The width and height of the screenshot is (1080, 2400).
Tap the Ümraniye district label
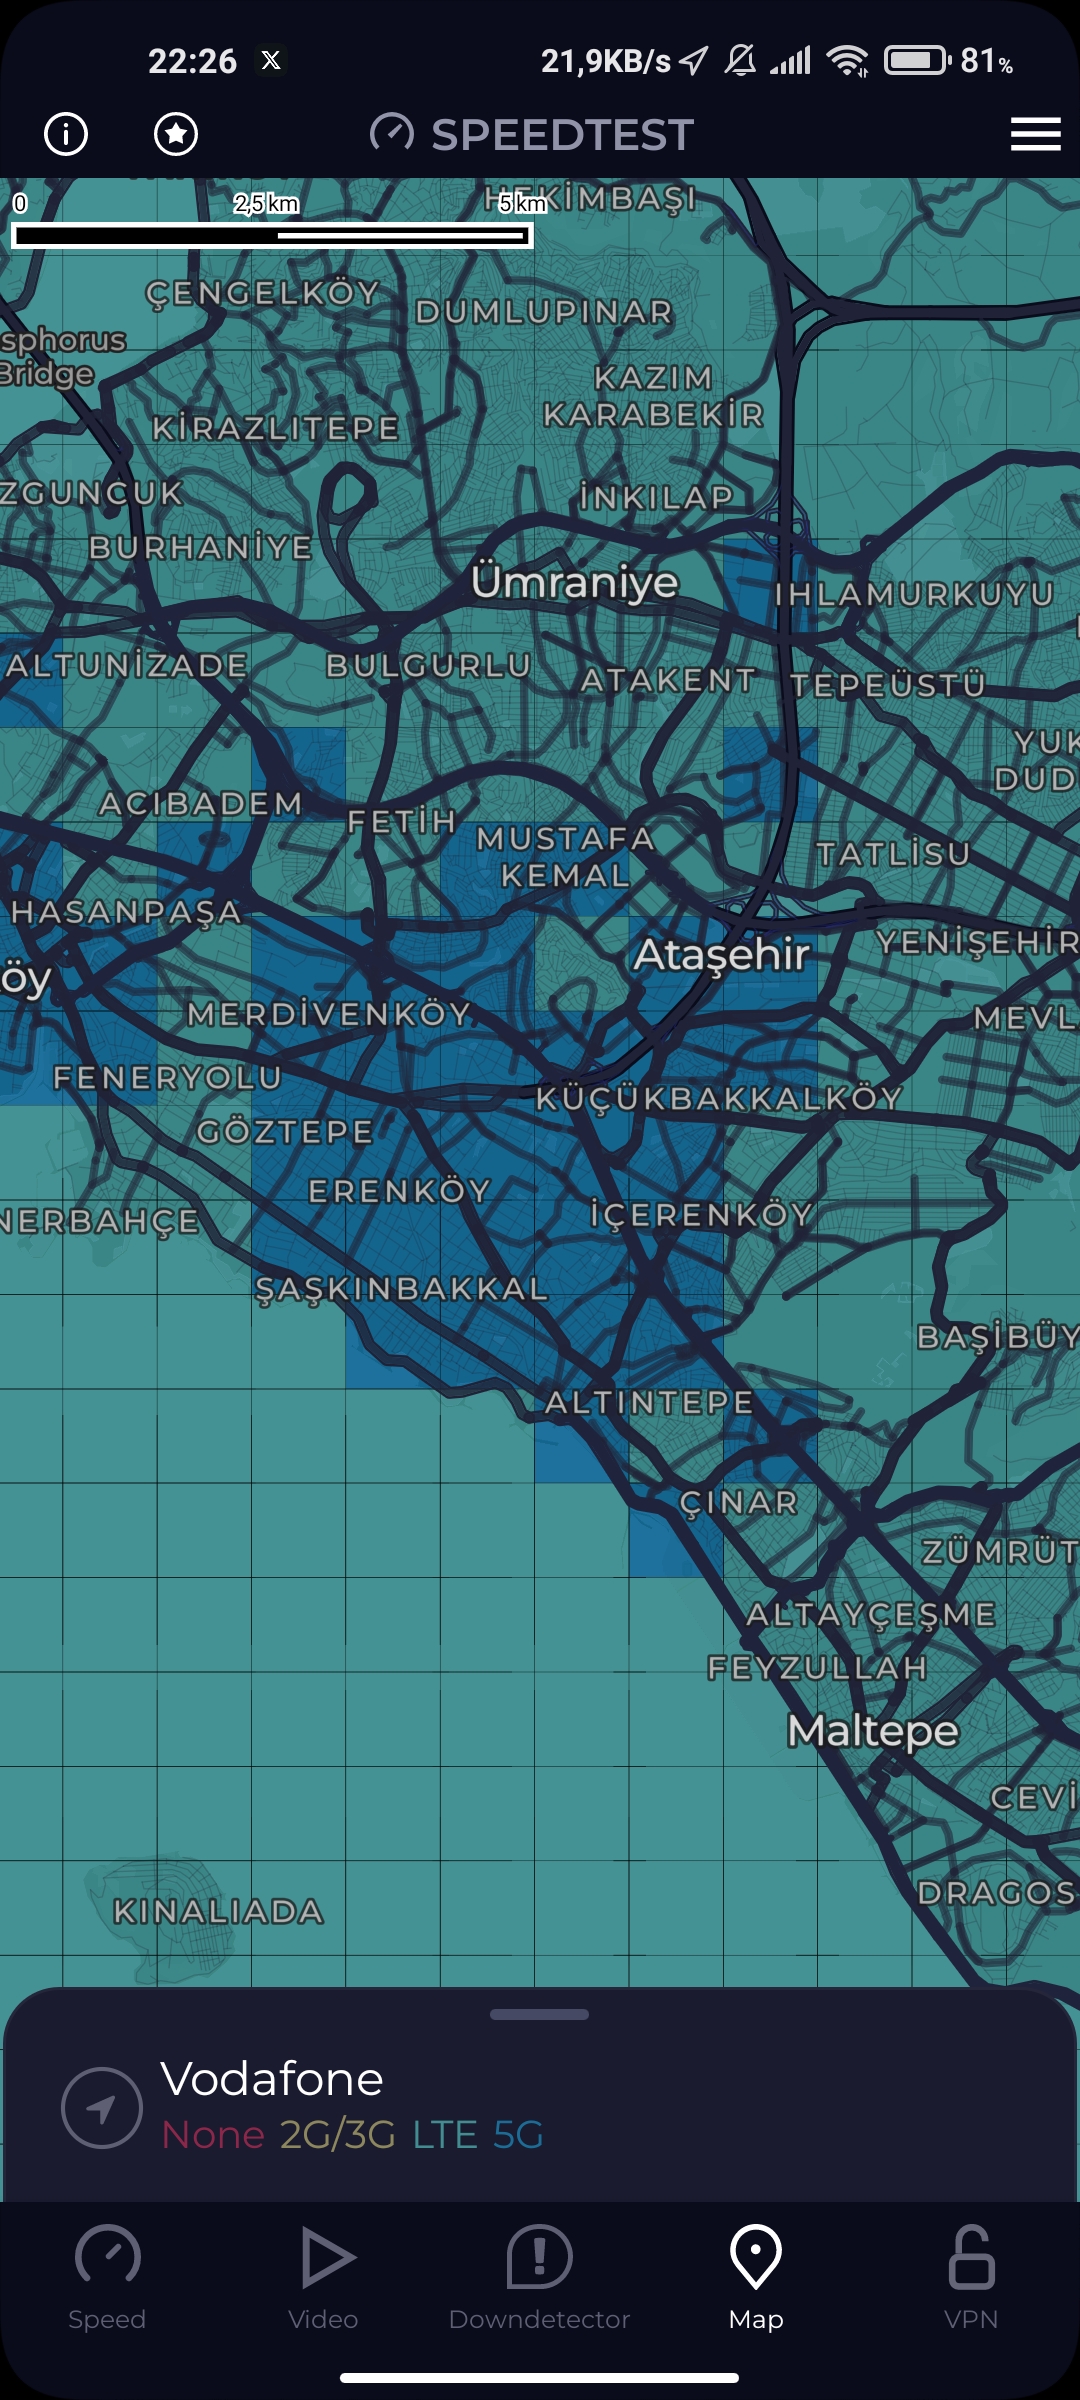pyautogui.click(x=575, y=581)
